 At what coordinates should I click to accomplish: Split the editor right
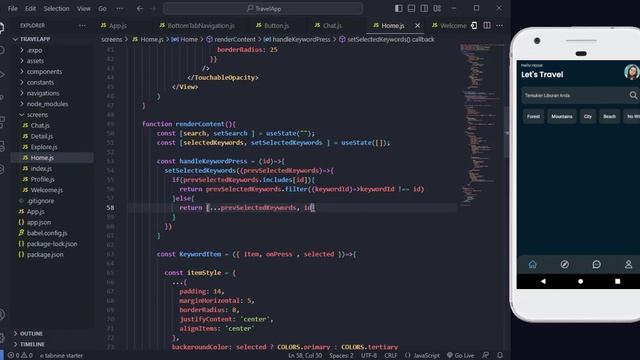[x=487, y=25]
